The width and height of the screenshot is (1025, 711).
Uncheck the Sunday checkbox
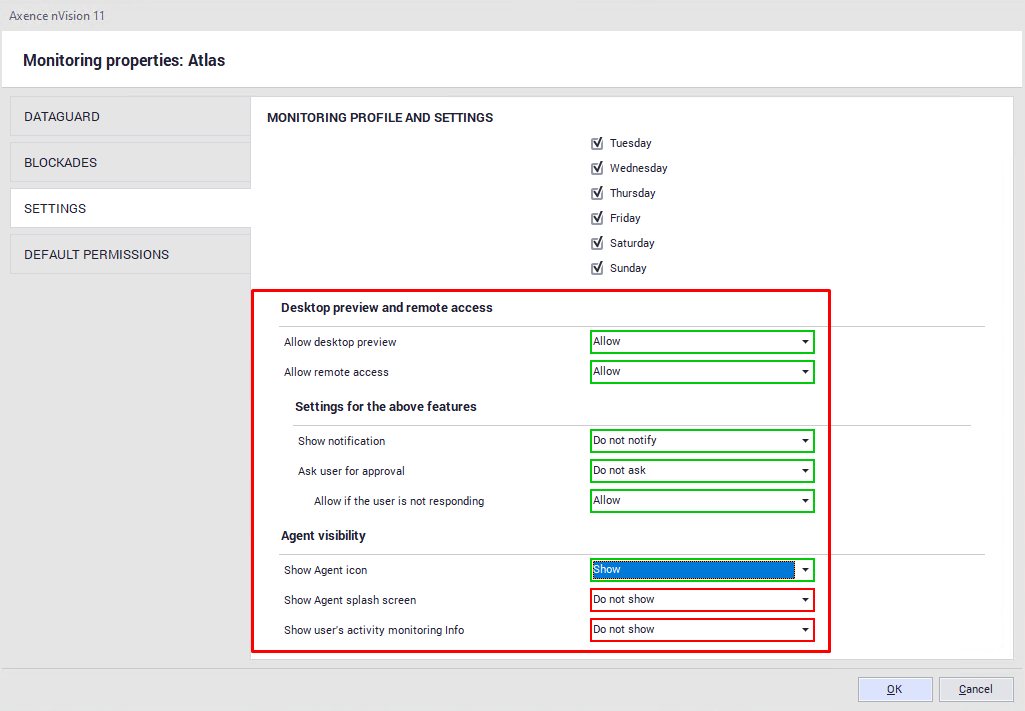597,268
